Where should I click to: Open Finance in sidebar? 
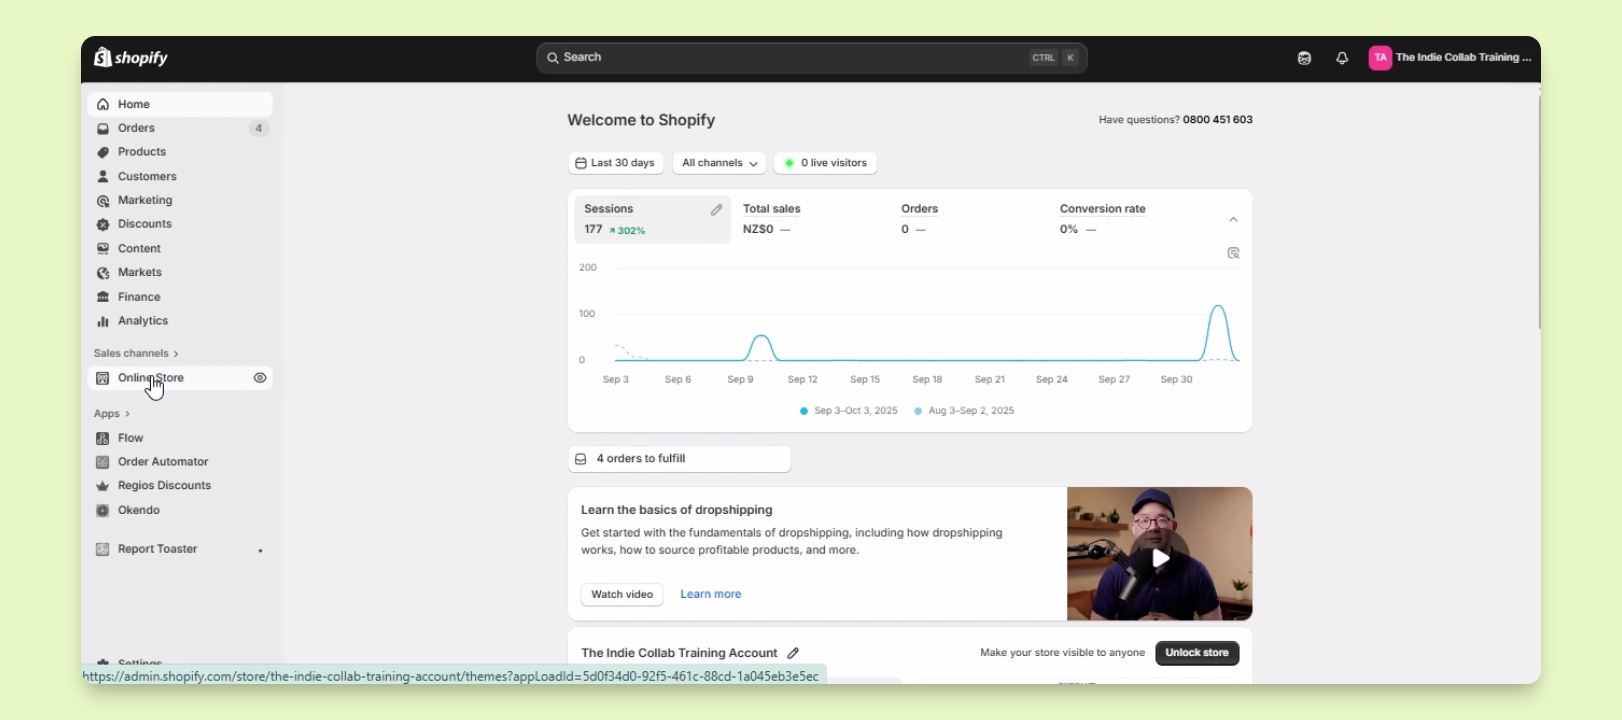coord(180,297)
